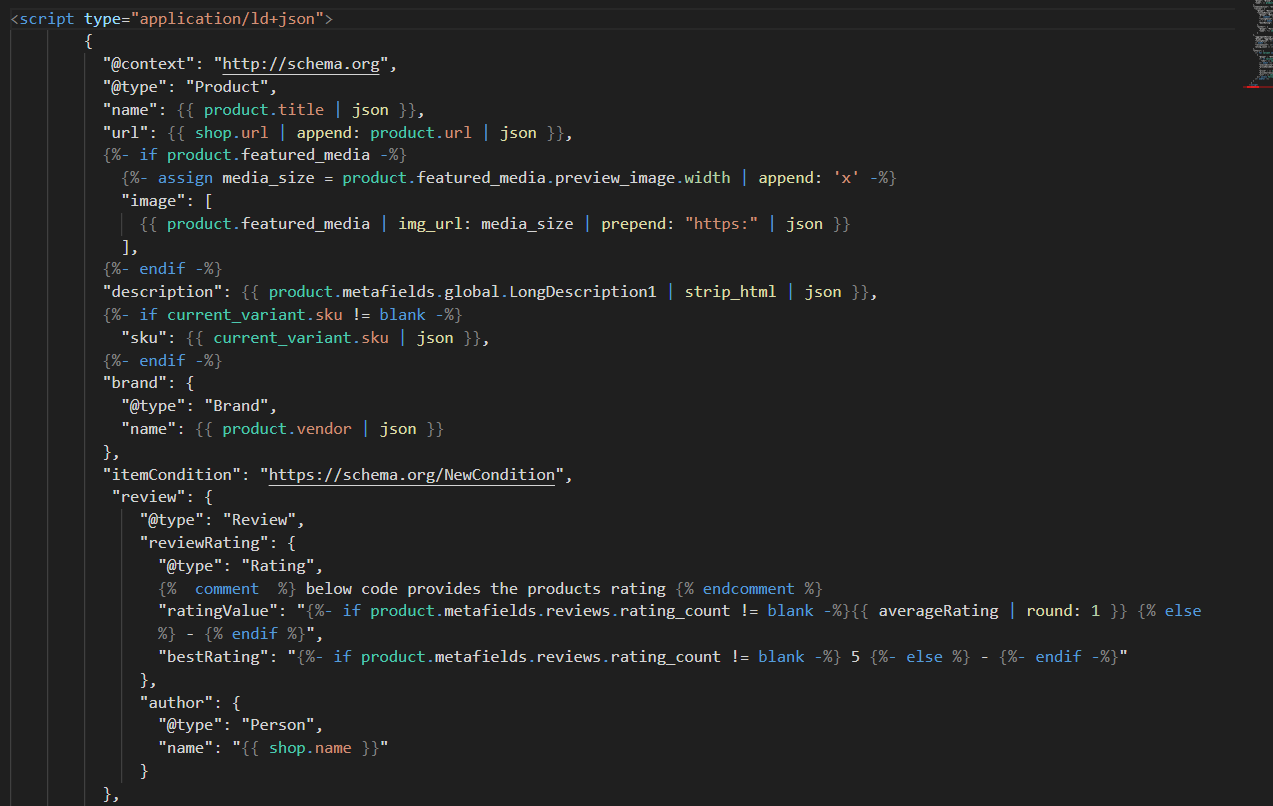Click the img_url filter
Image resolution: width=1273 pixels, height=806 pixels.
click(x=430, y=224)
